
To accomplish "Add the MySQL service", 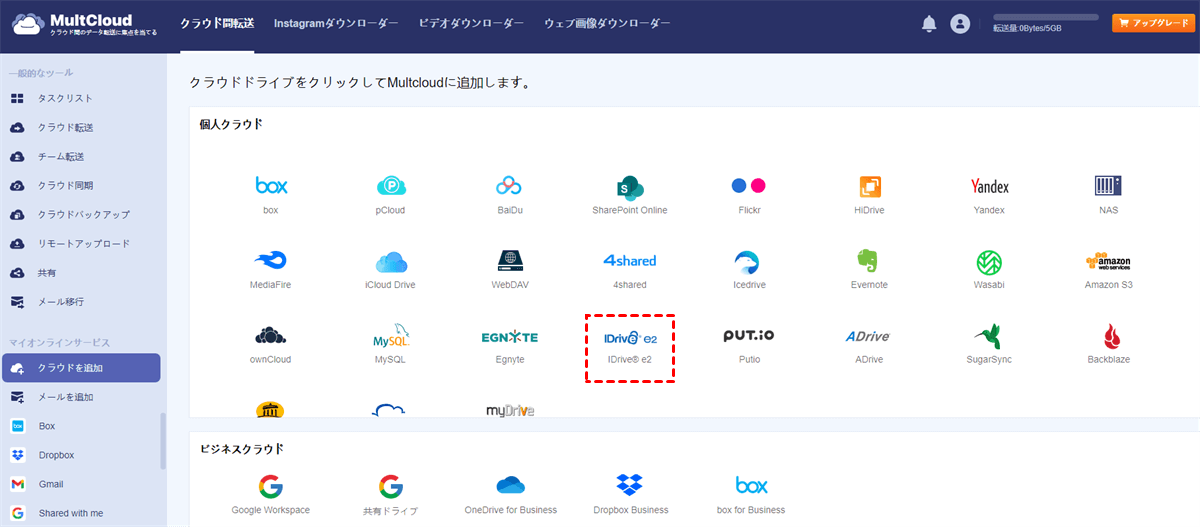I will (391, 336).
